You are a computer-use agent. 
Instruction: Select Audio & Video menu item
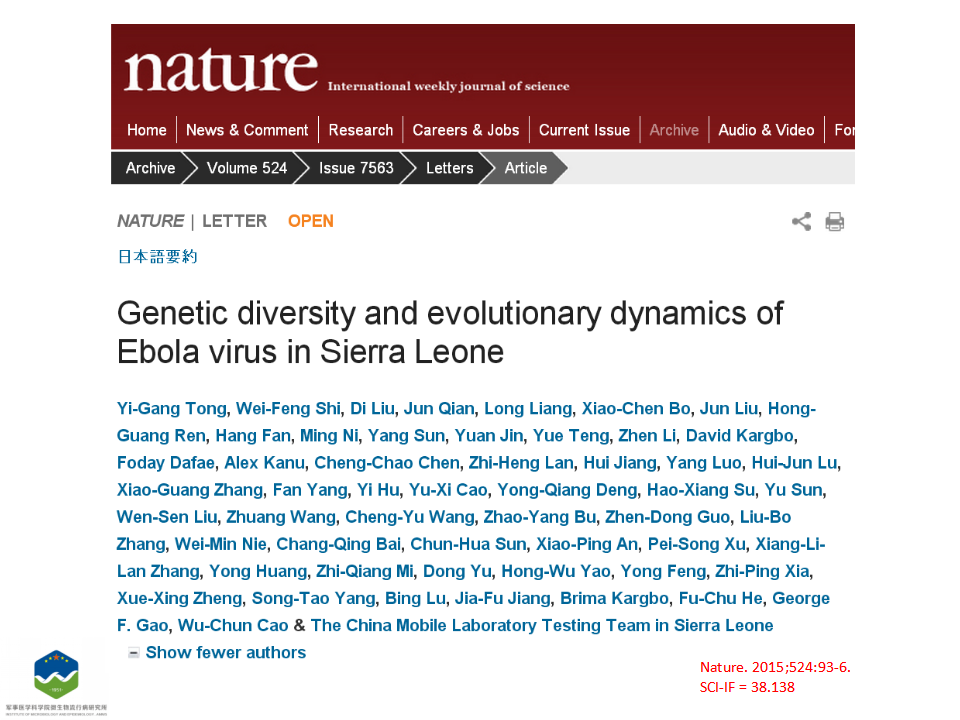point(766,130)
